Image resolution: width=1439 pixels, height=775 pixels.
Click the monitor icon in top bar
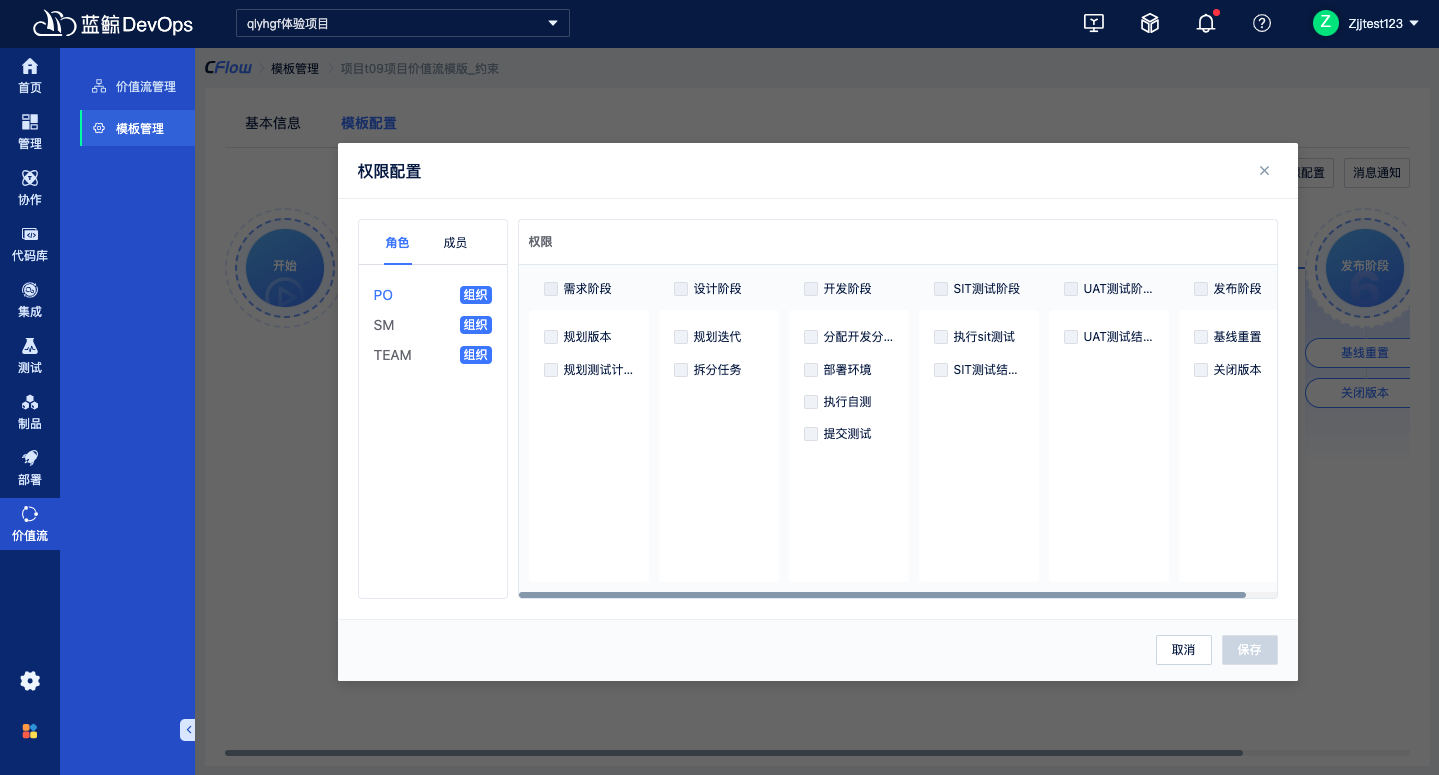click(1094, 23)
